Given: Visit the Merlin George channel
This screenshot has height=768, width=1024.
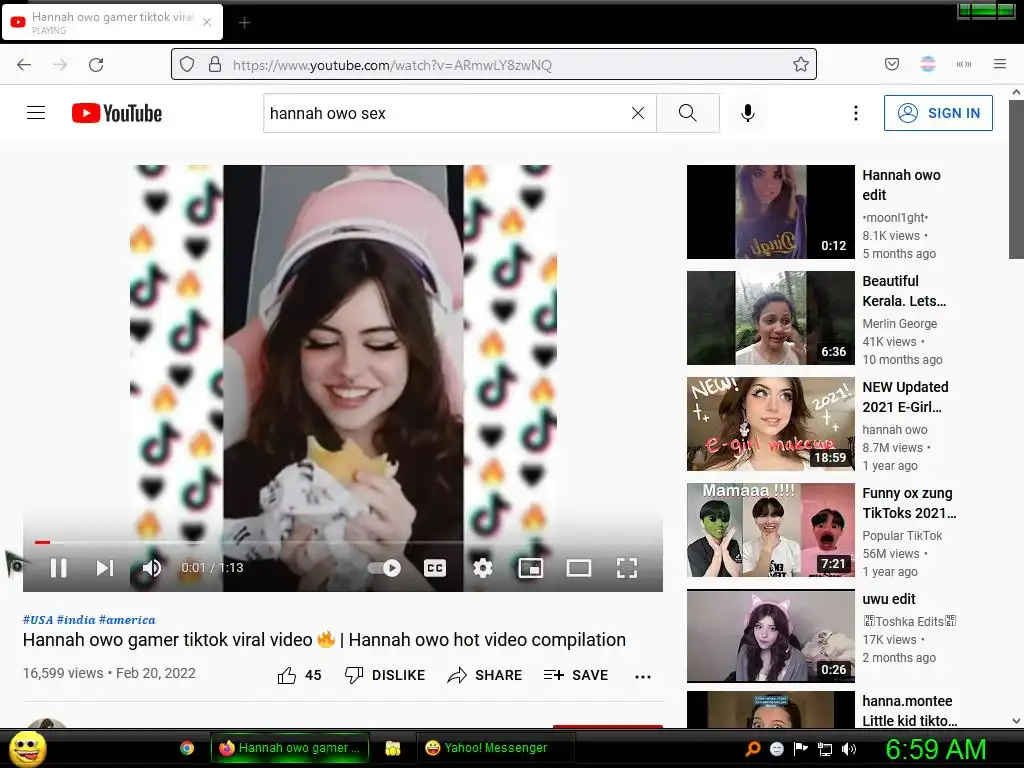Looking at the screenshot, I should [x=900, y=323].
